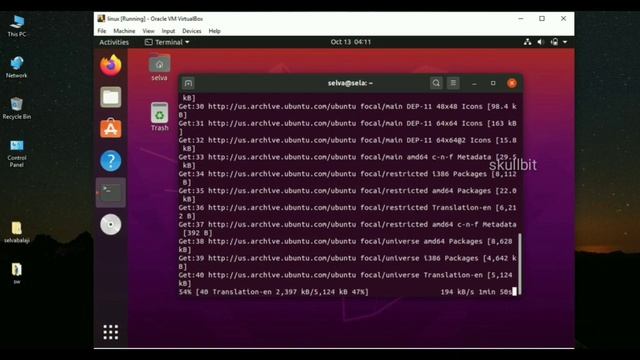Screen dimensions: 640x360
Task: Open the Help icon in dock
Action: pos(111,160)
